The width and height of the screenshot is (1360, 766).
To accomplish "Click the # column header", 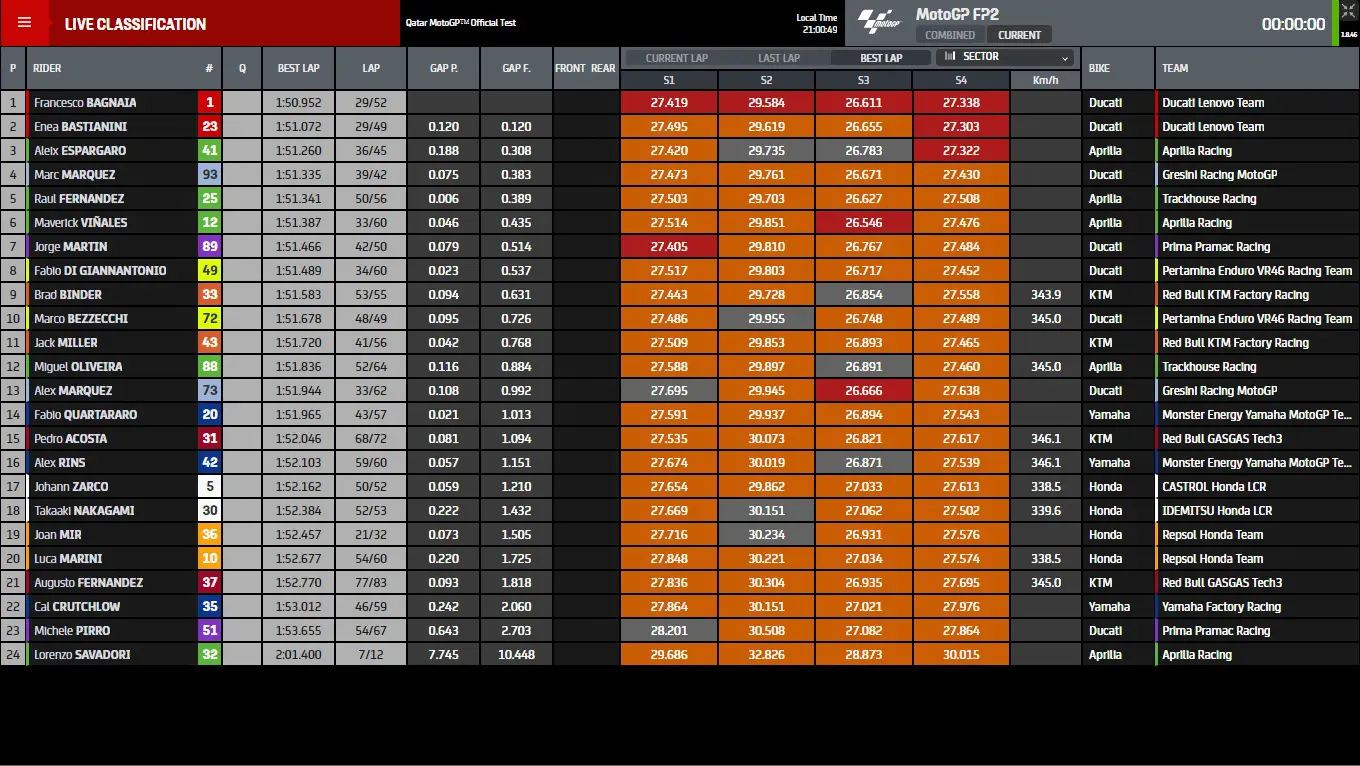I will coord(209,68).
